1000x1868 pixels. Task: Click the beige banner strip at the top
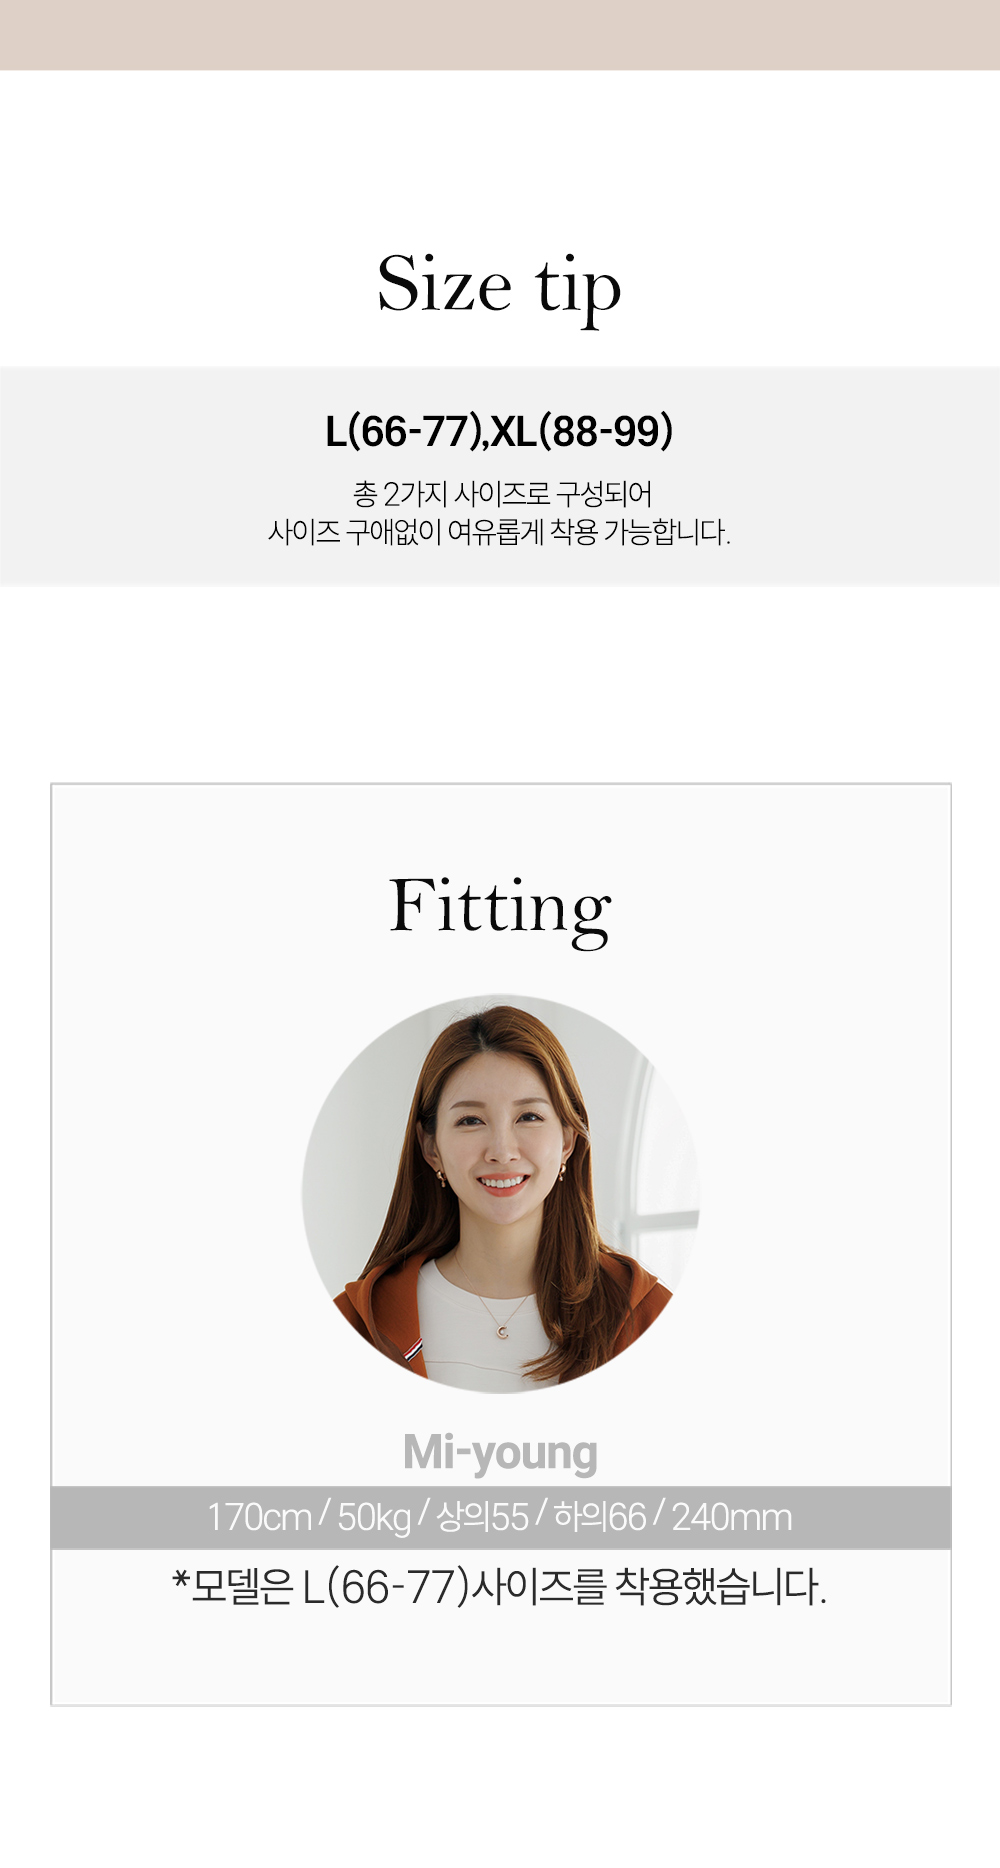pos(500,35)
